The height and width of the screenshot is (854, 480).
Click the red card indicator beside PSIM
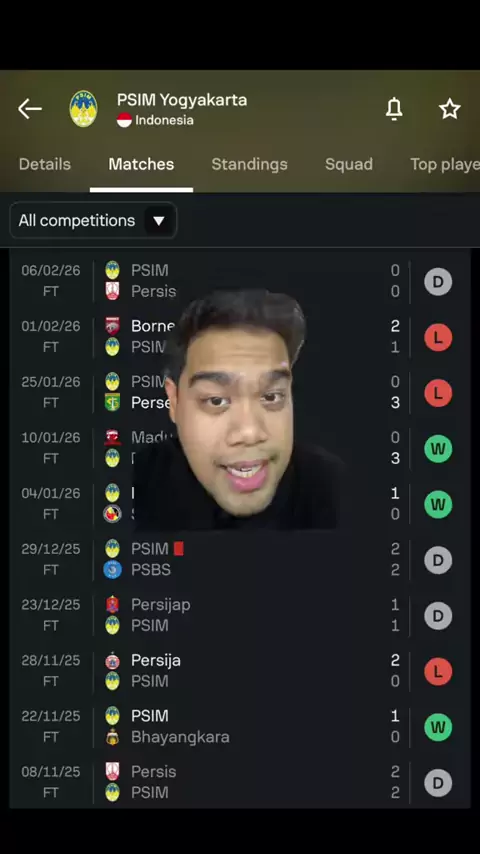[x=179, y=548]
